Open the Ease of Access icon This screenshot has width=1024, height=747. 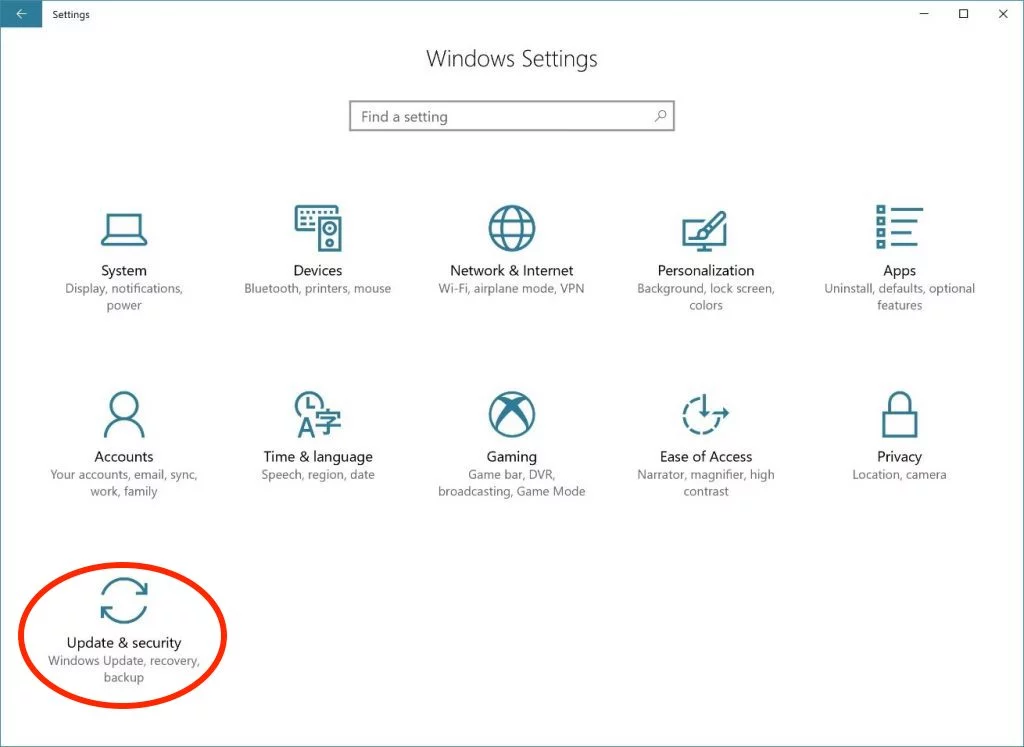tap(705, 414)
